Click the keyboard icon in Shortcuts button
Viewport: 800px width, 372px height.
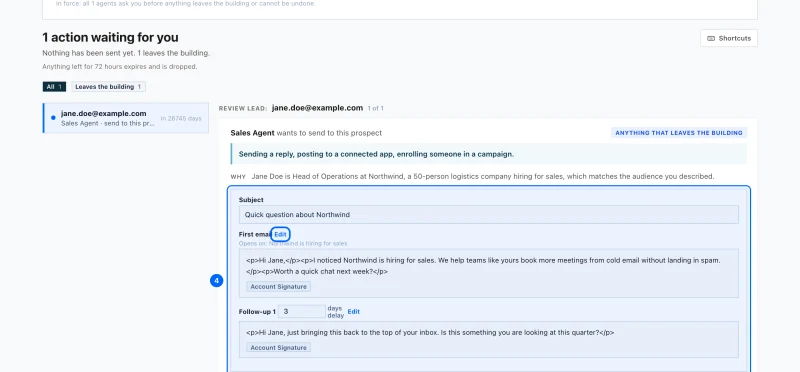tap(711, 38)
